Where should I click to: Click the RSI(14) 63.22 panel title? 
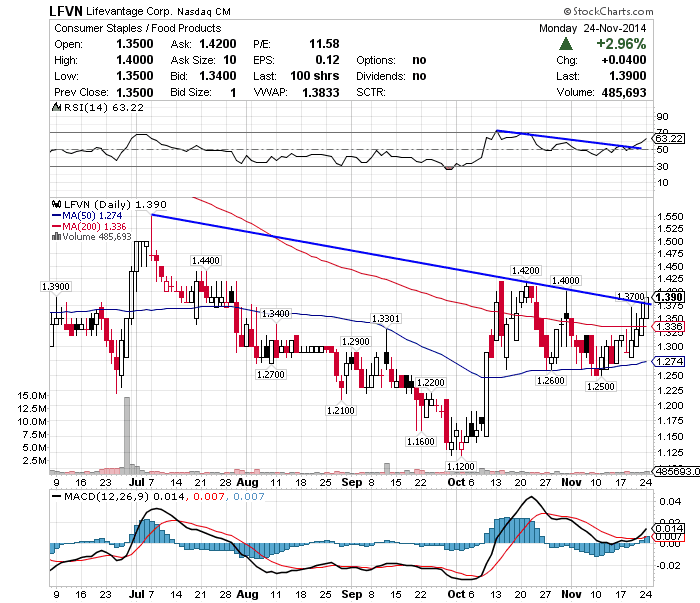104,108
